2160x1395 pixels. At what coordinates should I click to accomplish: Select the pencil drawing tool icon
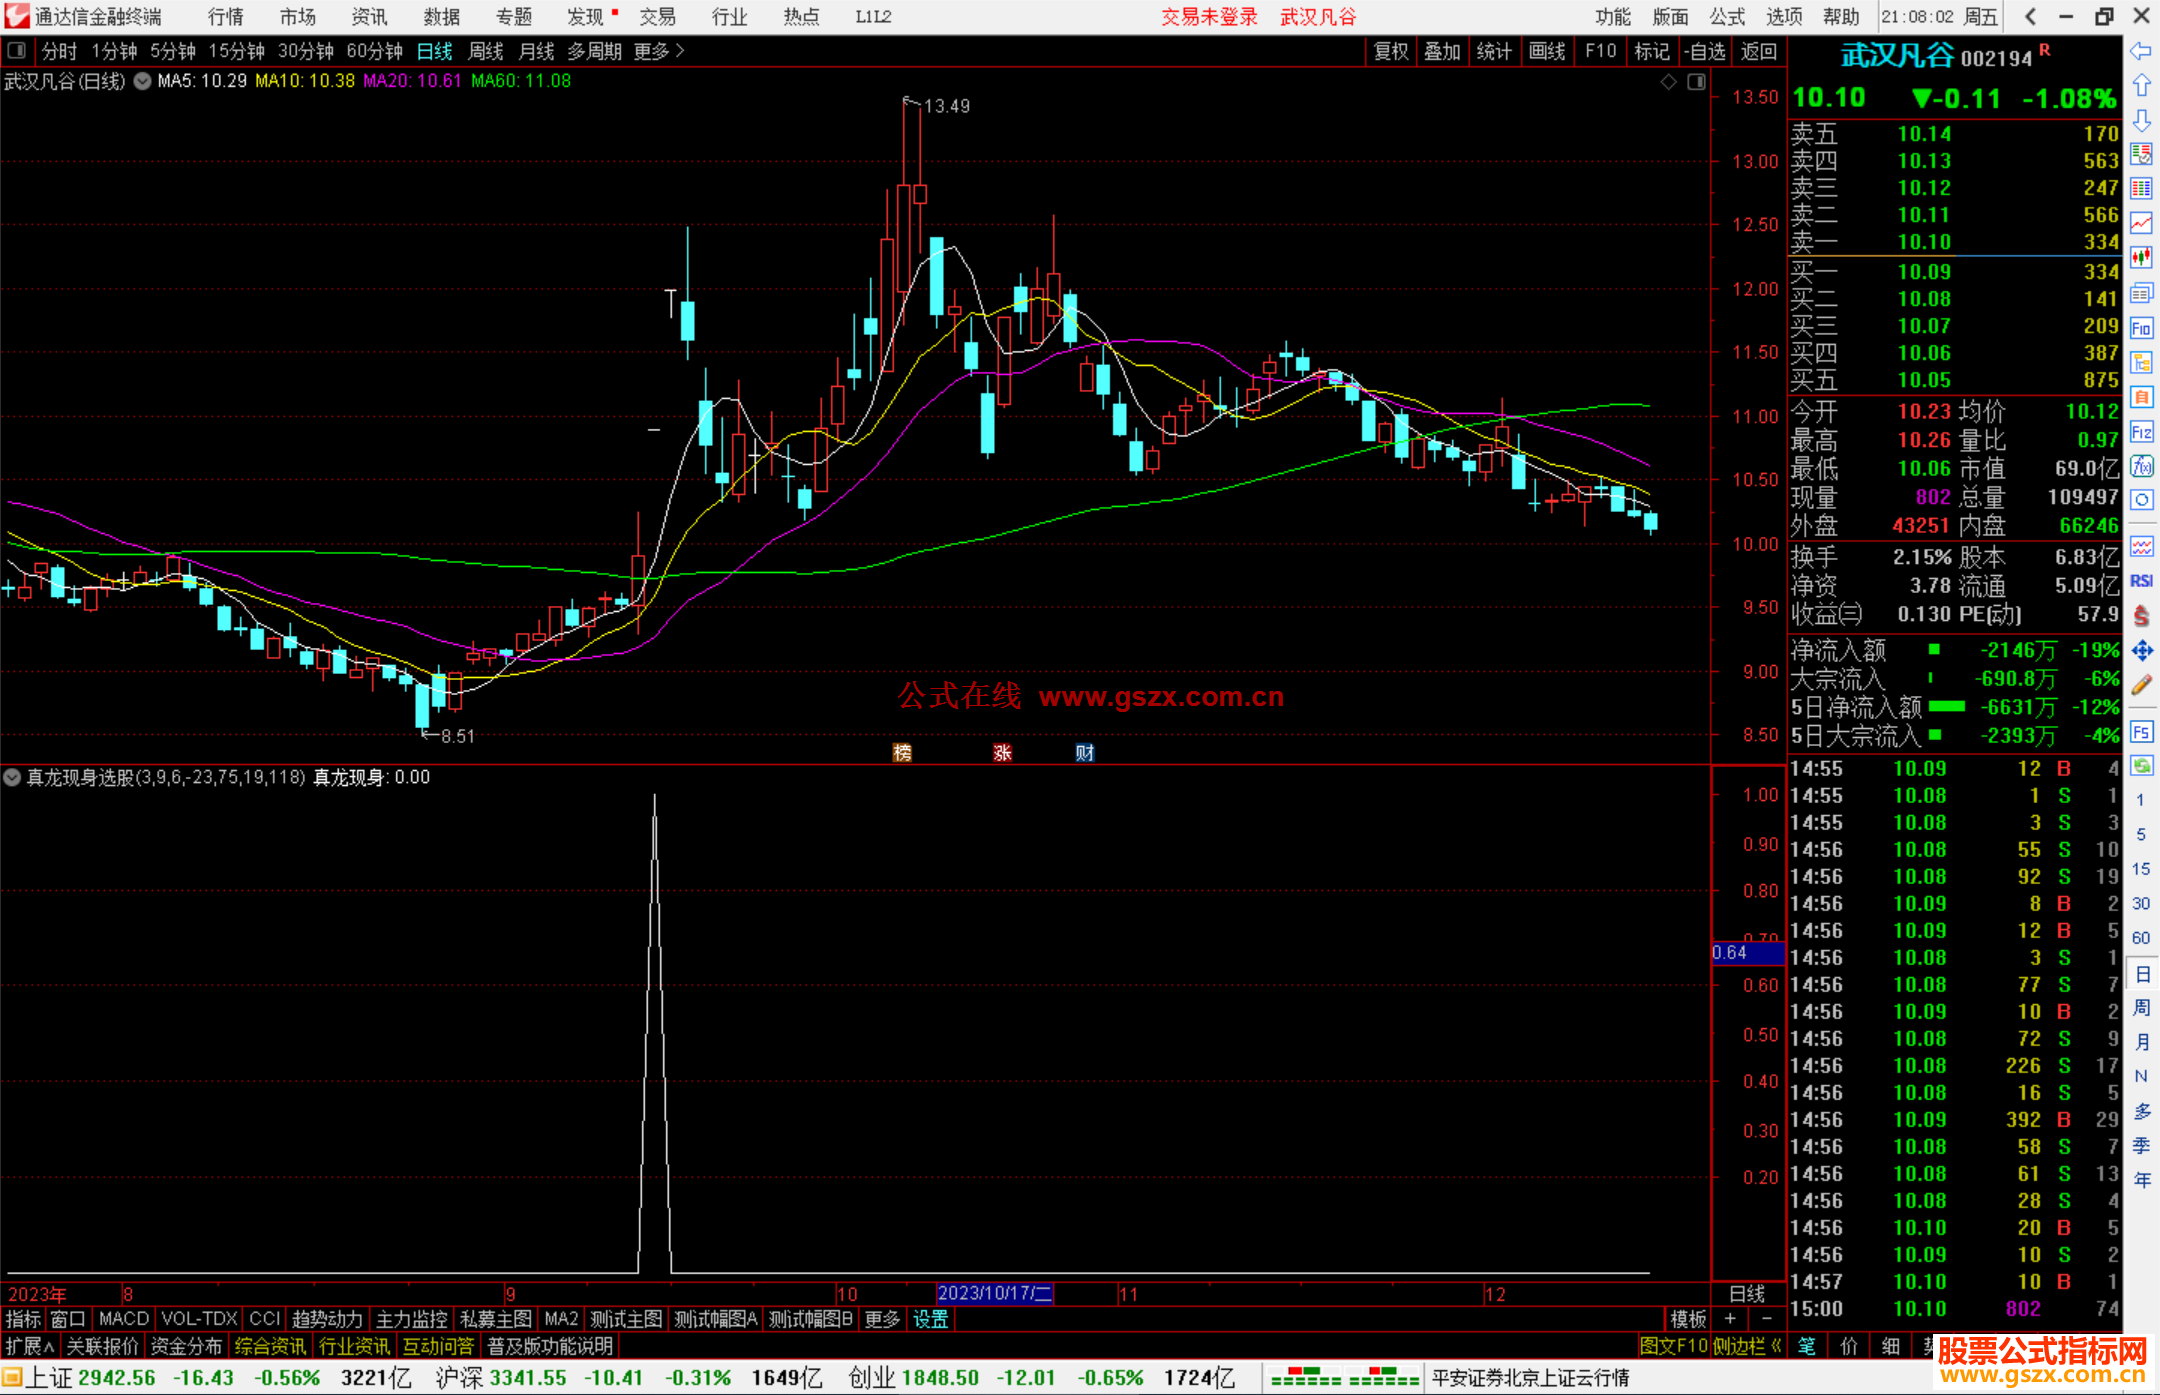click(2141, 686)
